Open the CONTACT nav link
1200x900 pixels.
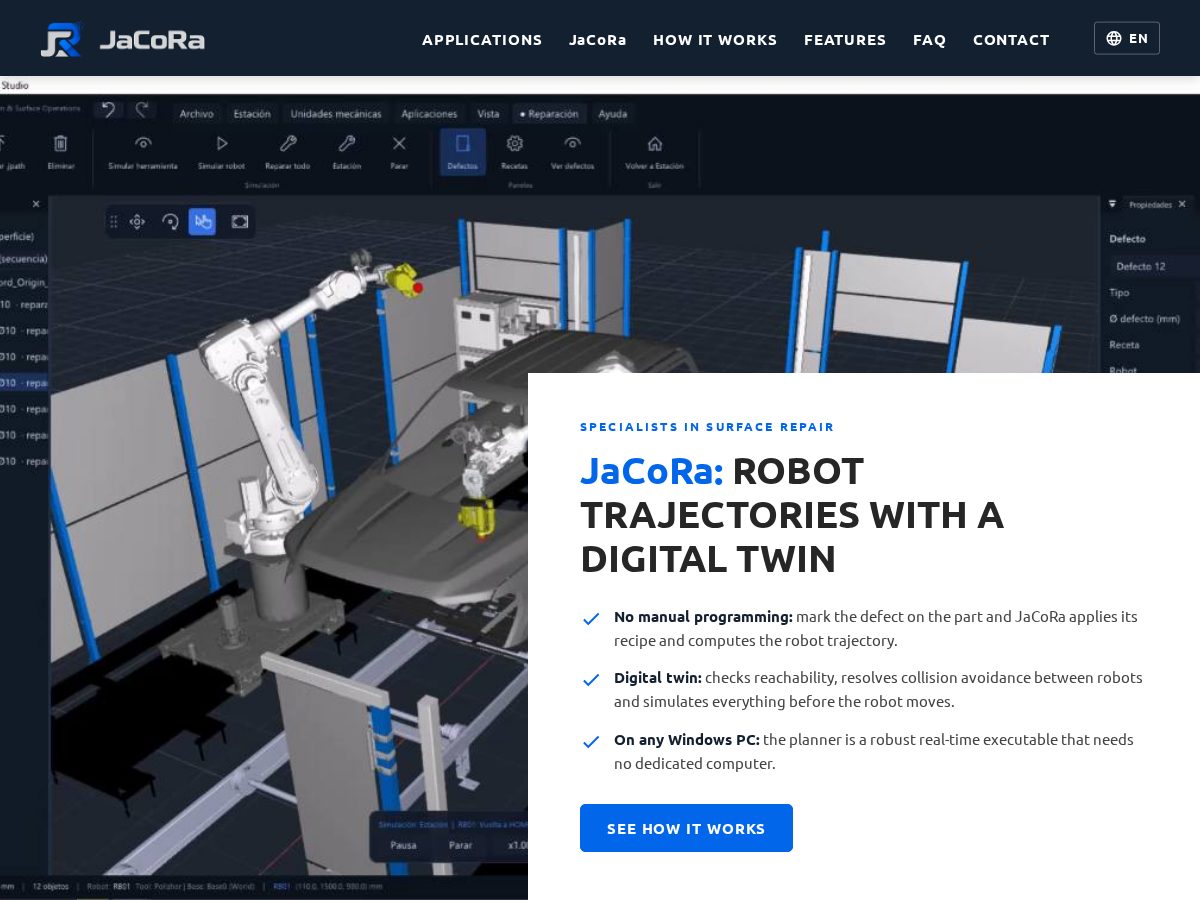click(1011, 40)
